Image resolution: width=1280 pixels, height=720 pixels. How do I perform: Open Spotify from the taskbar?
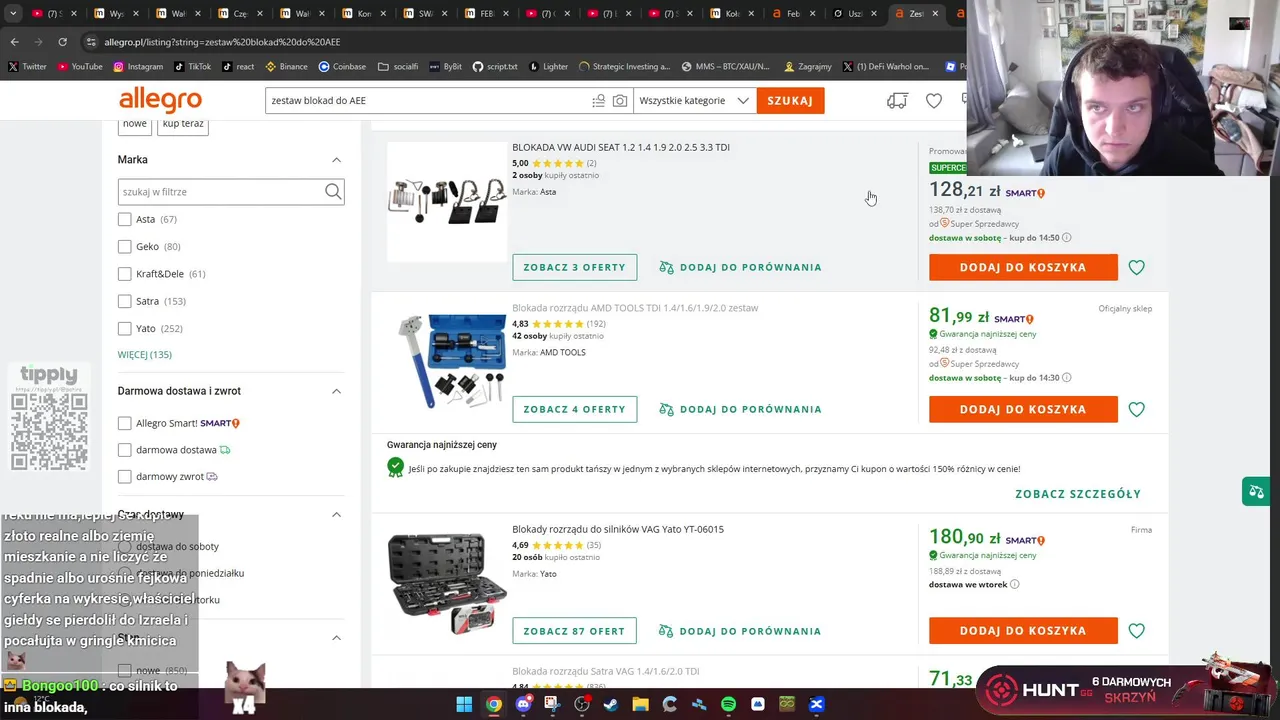728,704
